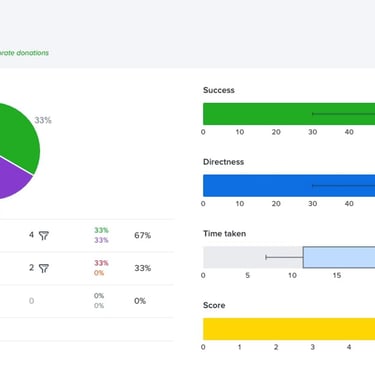Click the 67% total value
The image size is (375, 366).
click(143, 235)
